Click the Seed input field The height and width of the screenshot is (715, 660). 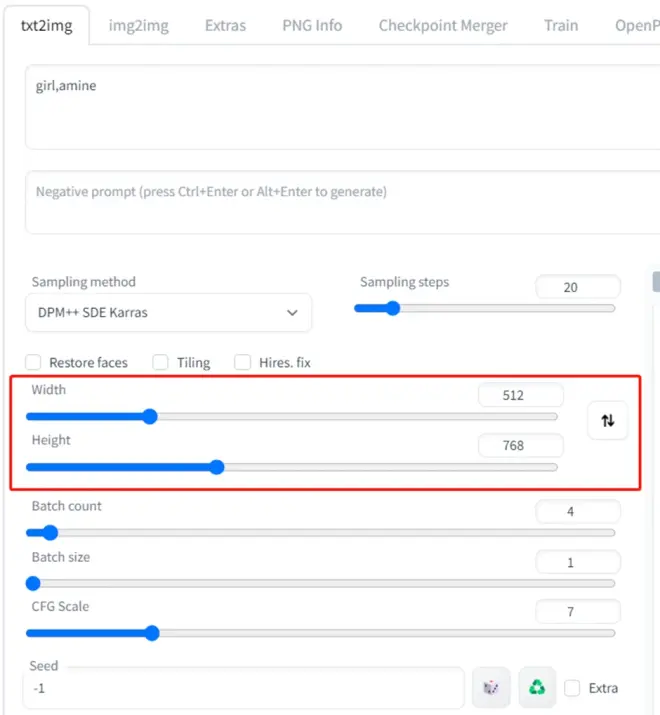244,688
